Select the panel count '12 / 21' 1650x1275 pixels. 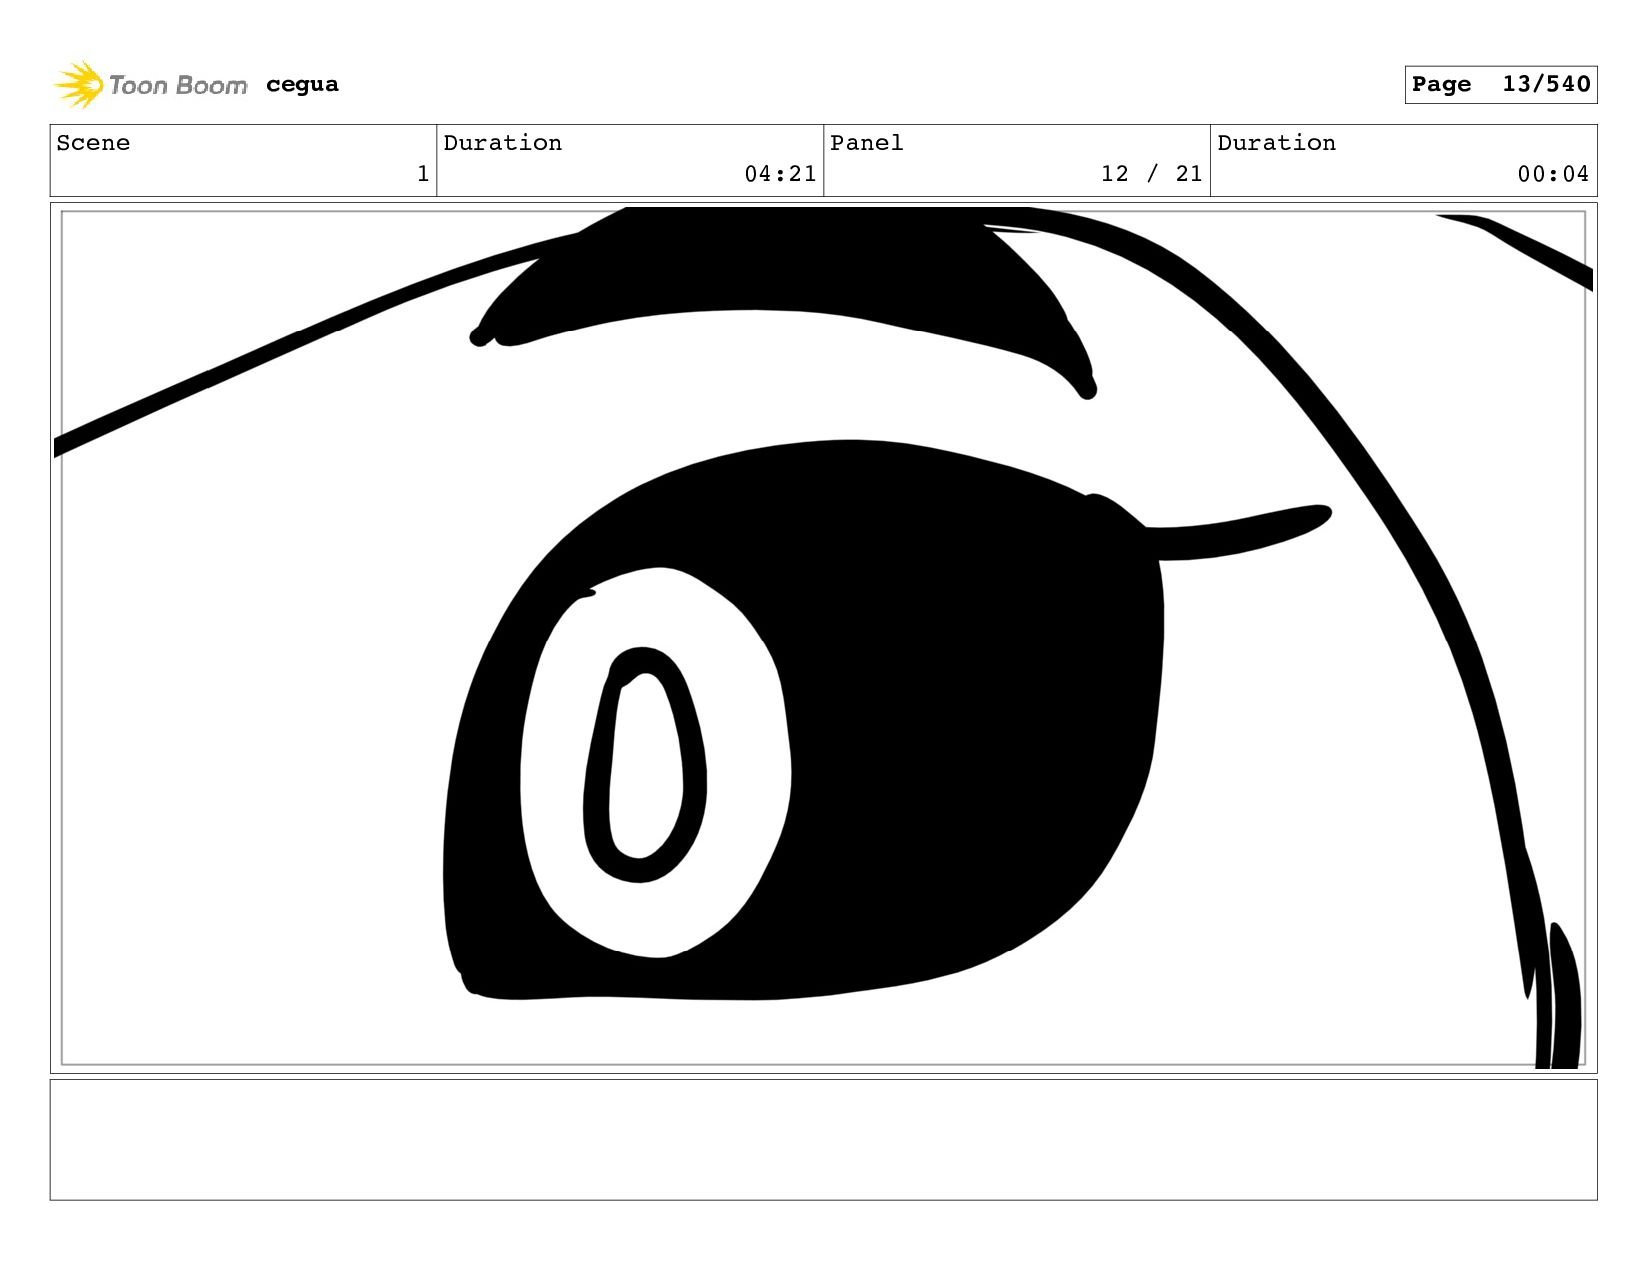click(1151, 174)
